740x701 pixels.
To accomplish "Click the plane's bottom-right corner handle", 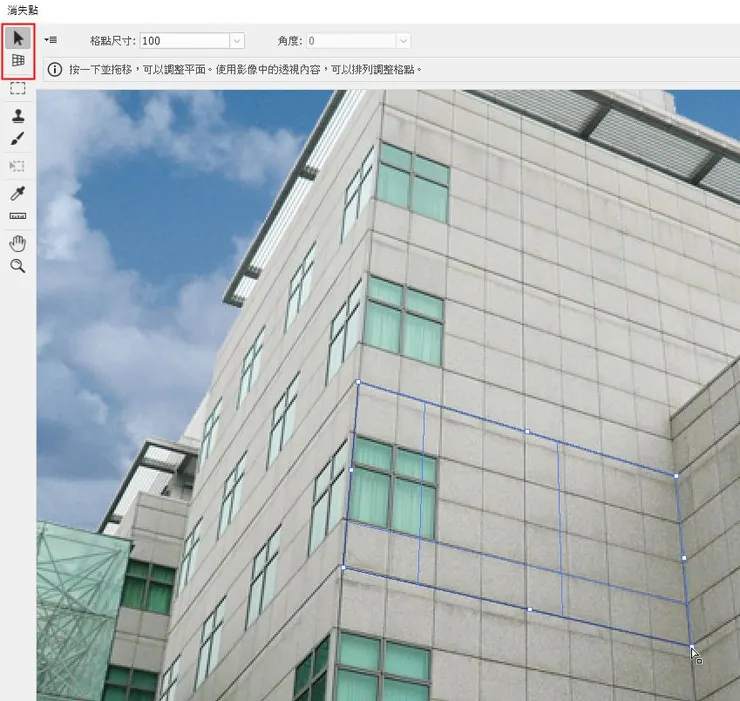I will [692, 646].
